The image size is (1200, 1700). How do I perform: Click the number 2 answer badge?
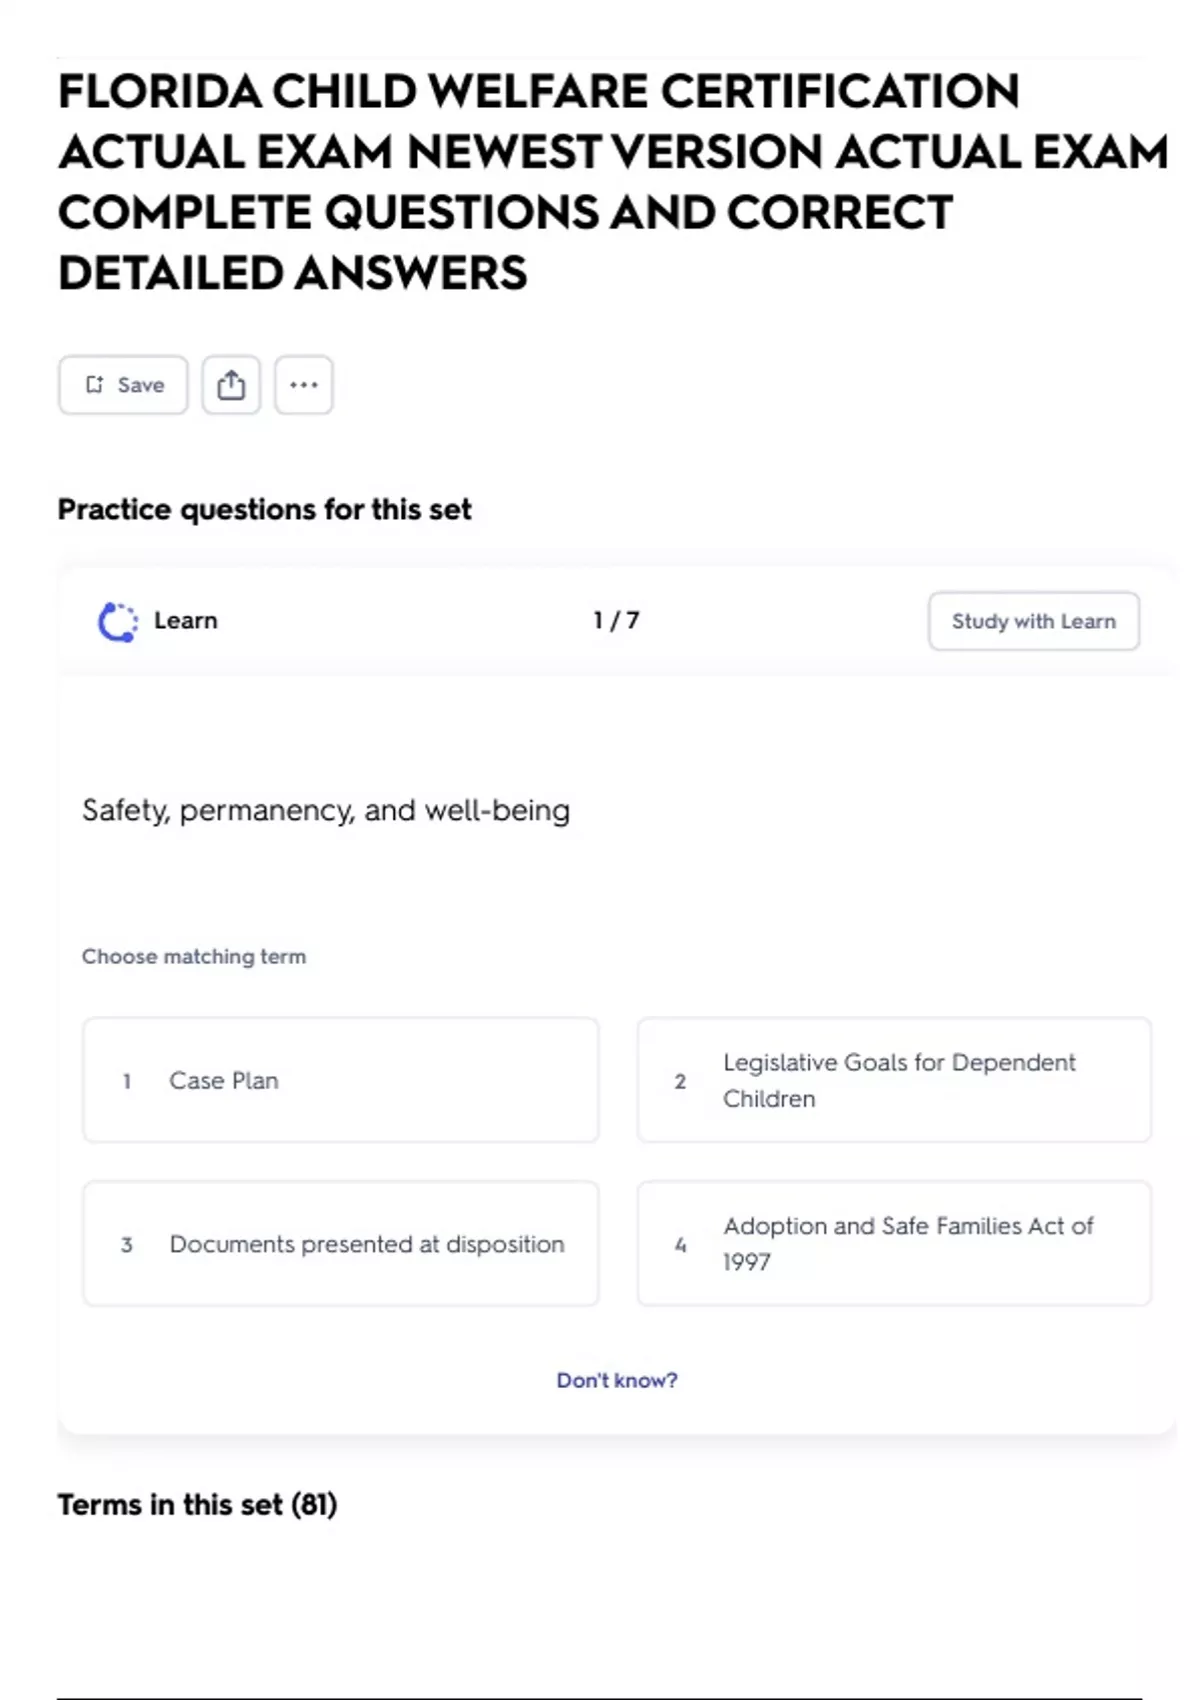680,1081
